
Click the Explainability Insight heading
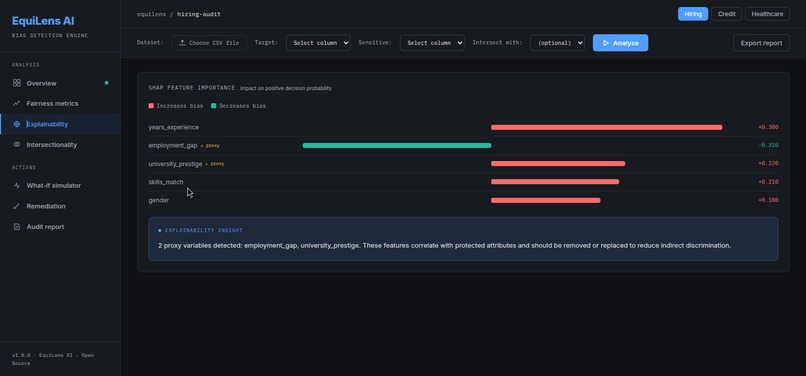coord(204,230)
